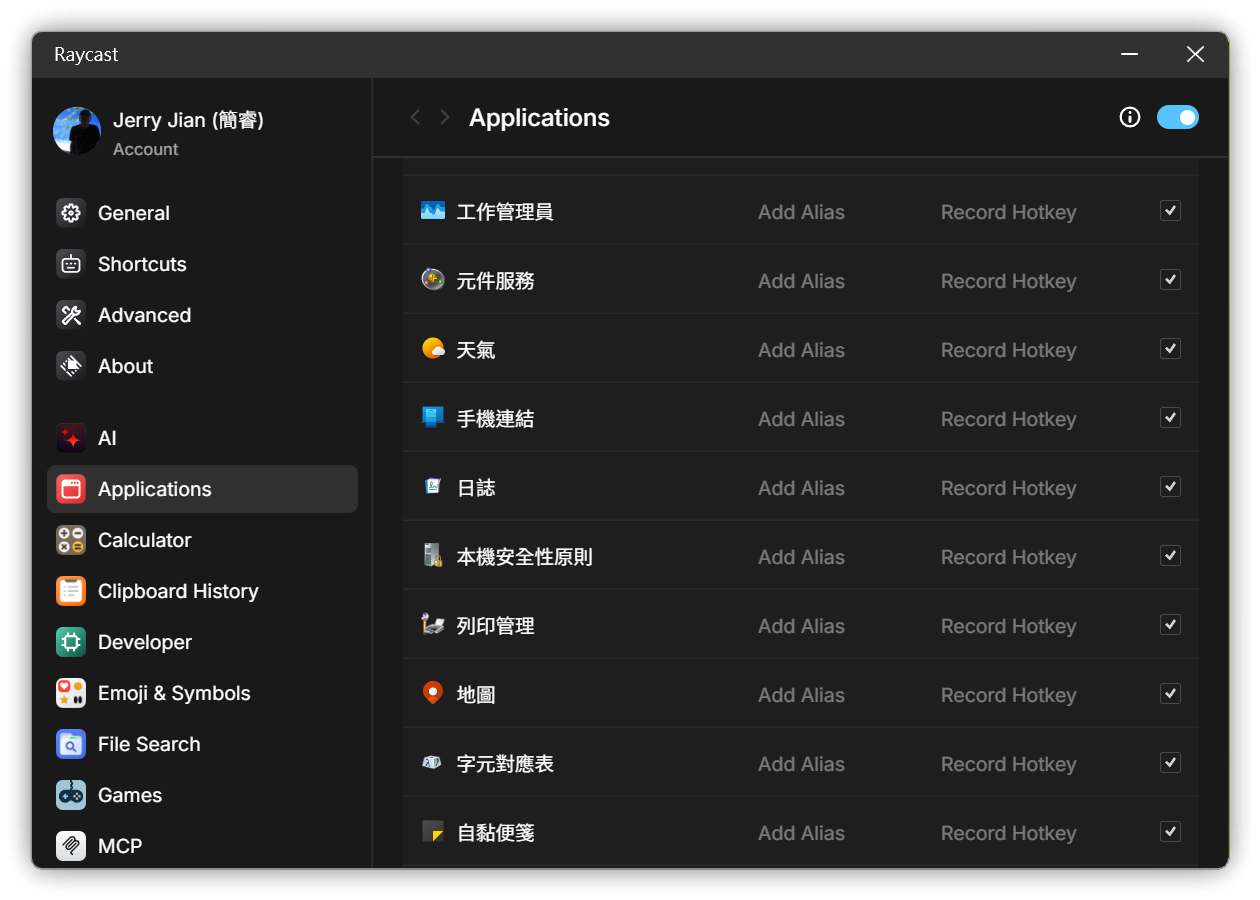Click the 天氣 weather app icon
The image size is (1260, 900).
coord(433,349)
